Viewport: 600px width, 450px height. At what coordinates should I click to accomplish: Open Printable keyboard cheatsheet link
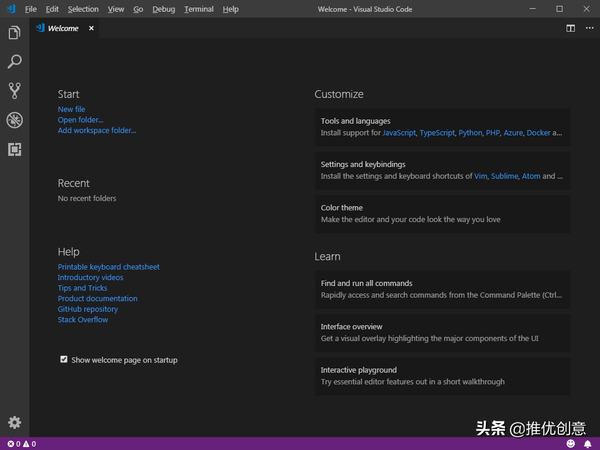point(109,267)
